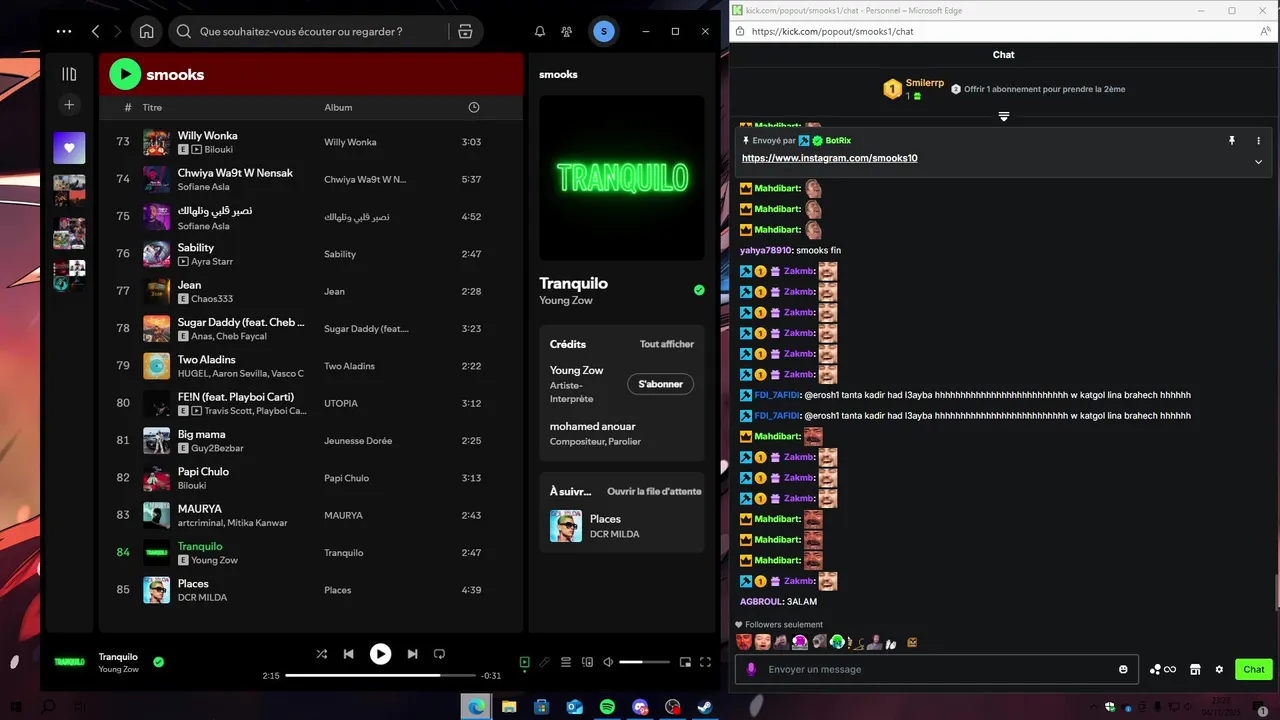The image size is (1280, 720).
Task: Show lyrics microphone icon
Action: click(545, 662)
